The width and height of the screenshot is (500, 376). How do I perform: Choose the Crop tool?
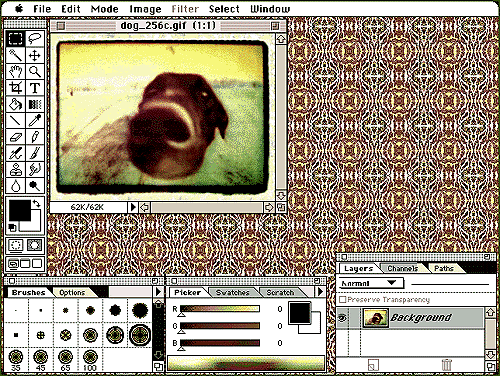tap(15, 88)
